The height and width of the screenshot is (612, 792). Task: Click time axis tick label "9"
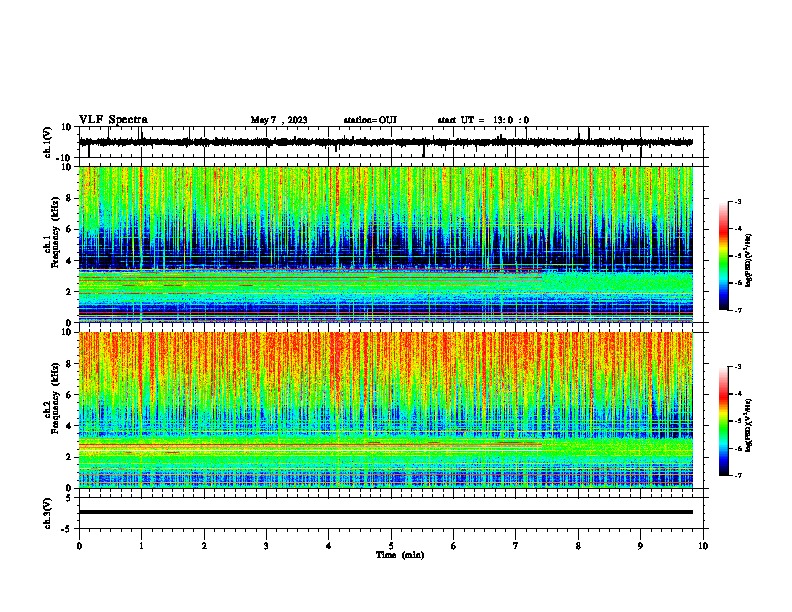click(x=640, y=546)
